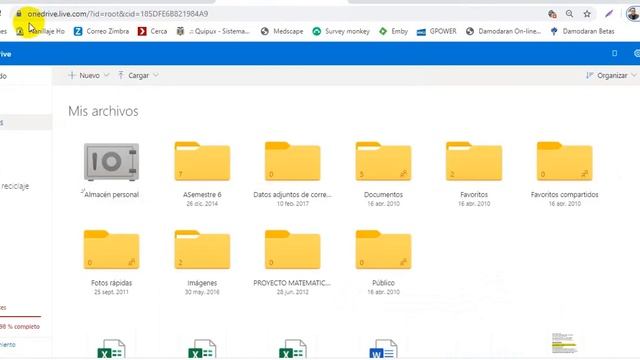
Task: Click the translate page icon in address bar
Action: (552, 14)
